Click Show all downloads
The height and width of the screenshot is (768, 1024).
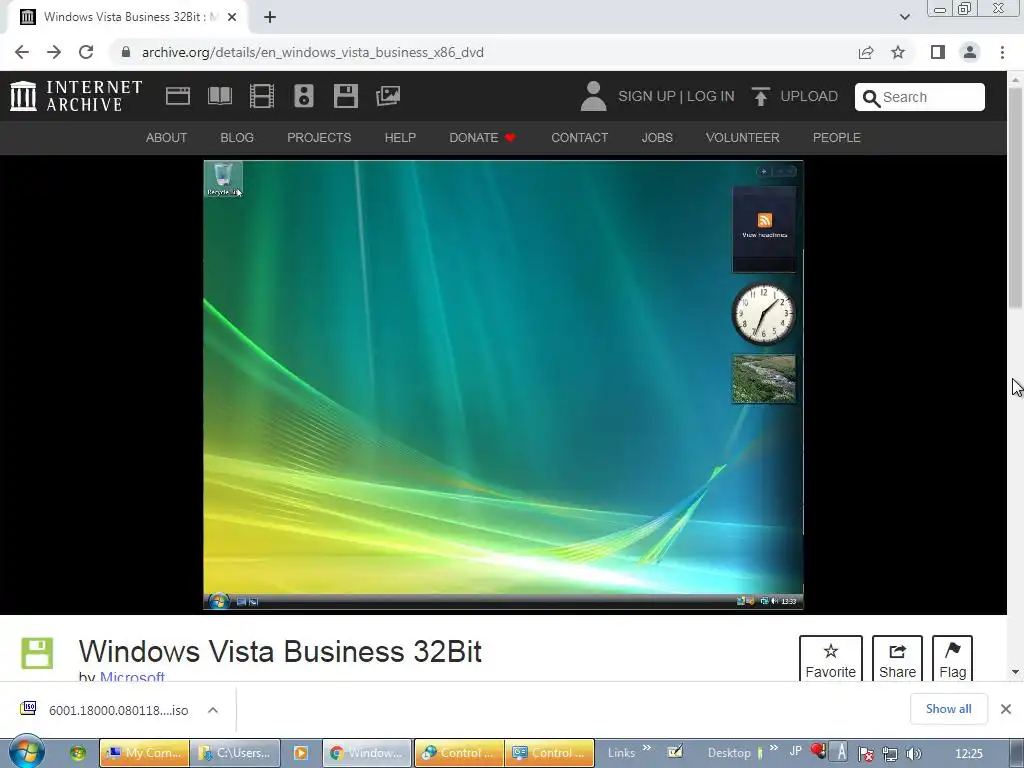point(948,709)
